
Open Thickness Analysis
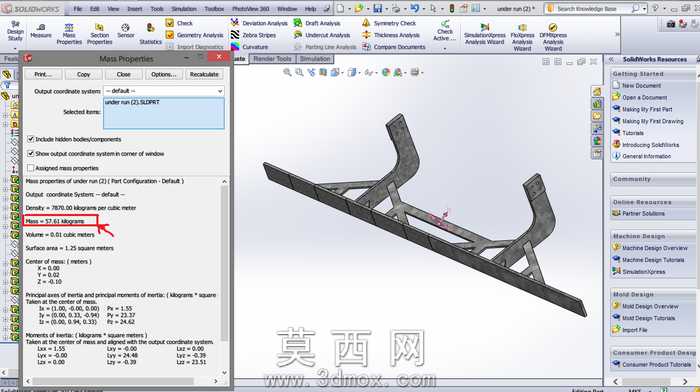pos(391,35)
